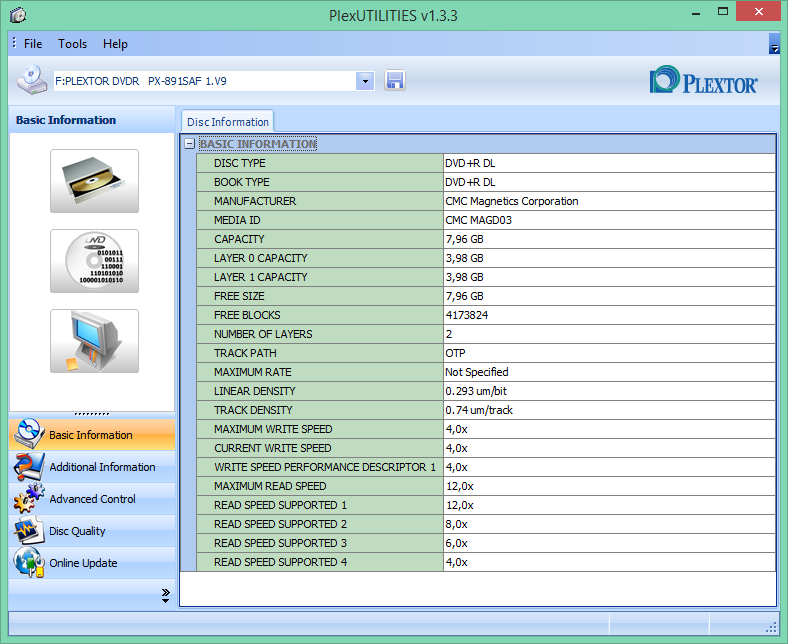The width and height of the screenshot is (788, 644).
Task: Select the 0.293 um/bit linear density value
Action: 476,391
